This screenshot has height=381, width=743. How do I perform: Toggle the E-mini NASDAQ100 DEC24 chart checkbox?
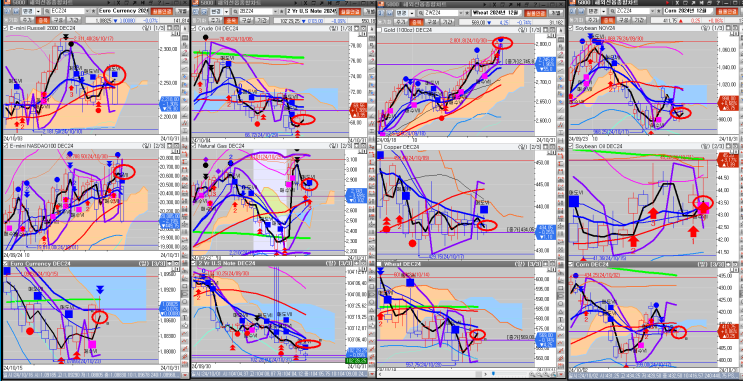(5, 146)
